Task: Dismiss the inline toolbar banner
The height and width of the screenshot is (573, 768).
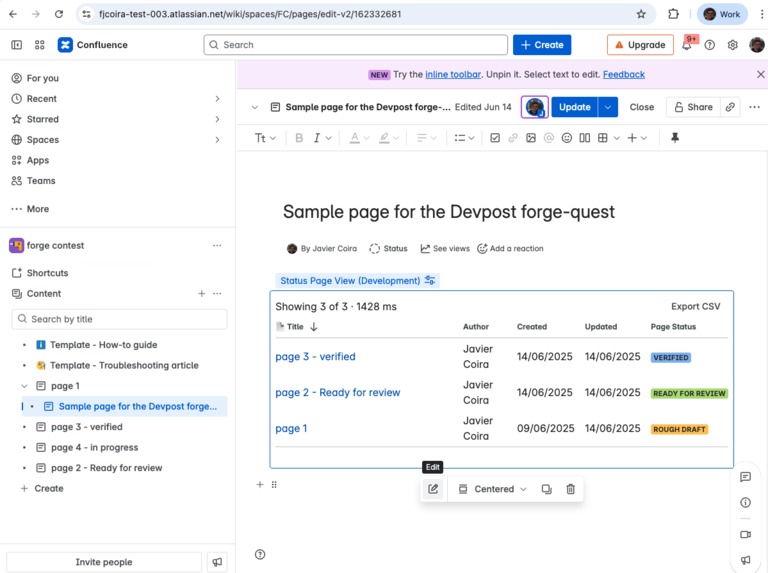Action: pyautogui.click(x=760, y=74)
